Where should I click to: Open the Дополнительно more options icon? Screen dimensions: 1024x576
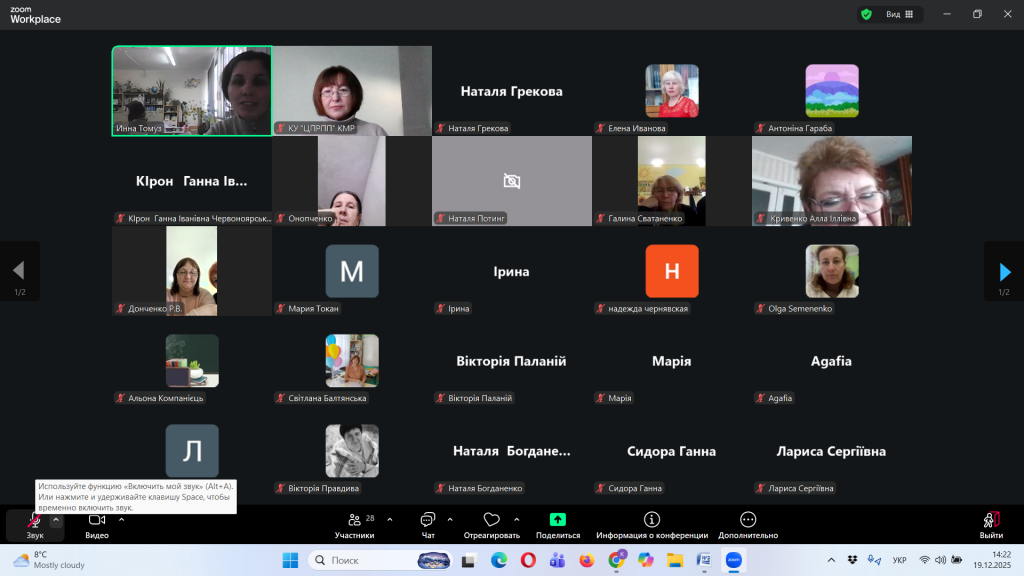point(748,521)
